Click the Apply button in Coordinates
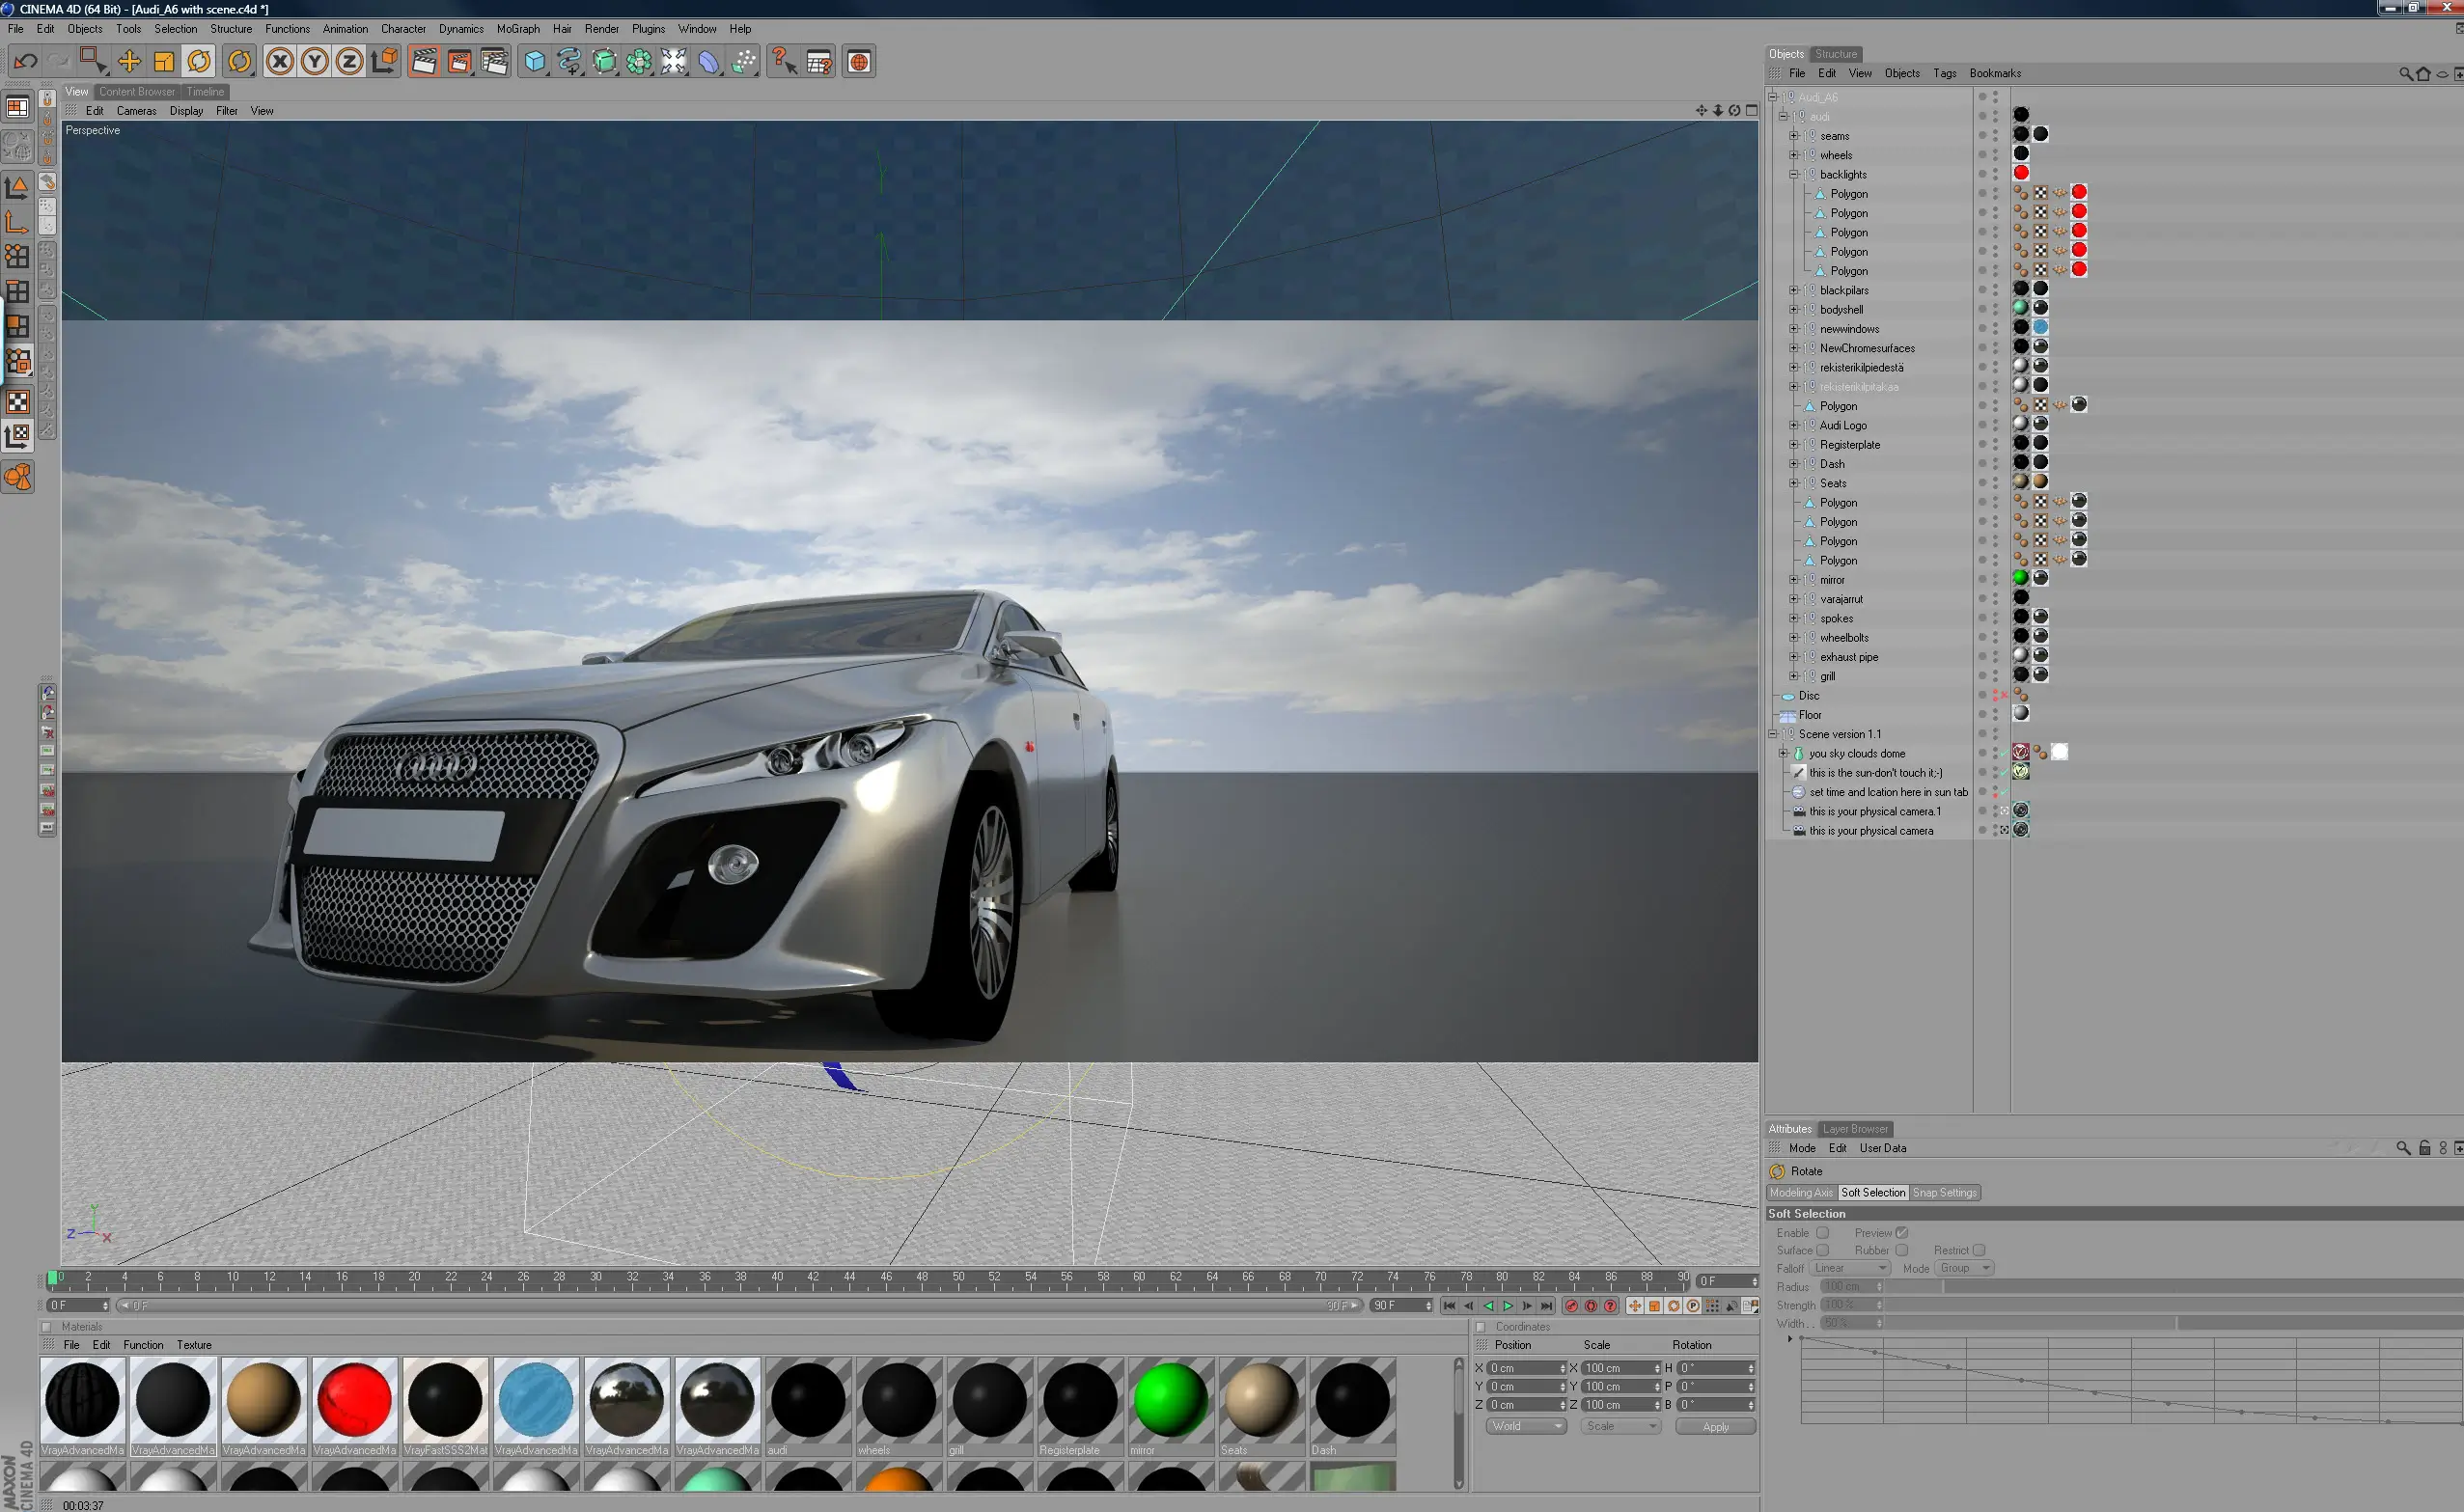Screen dimensions: 2464x1512 (x=1715, y=1427)
